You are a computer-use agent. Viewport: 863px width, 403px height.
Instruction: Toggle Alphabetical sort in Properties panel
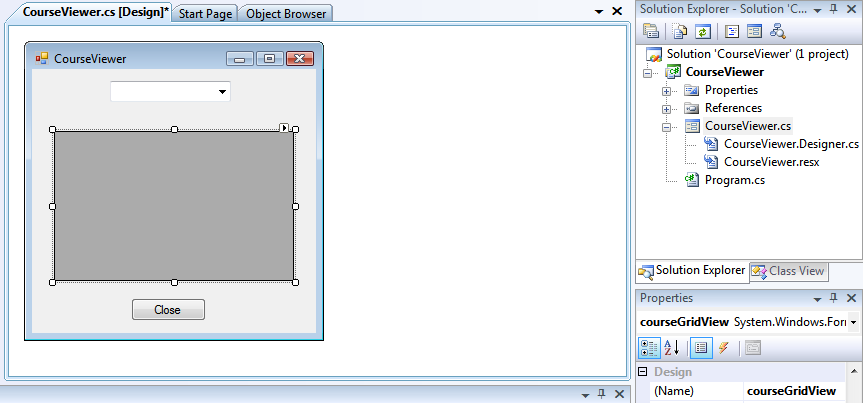(671, 348)
